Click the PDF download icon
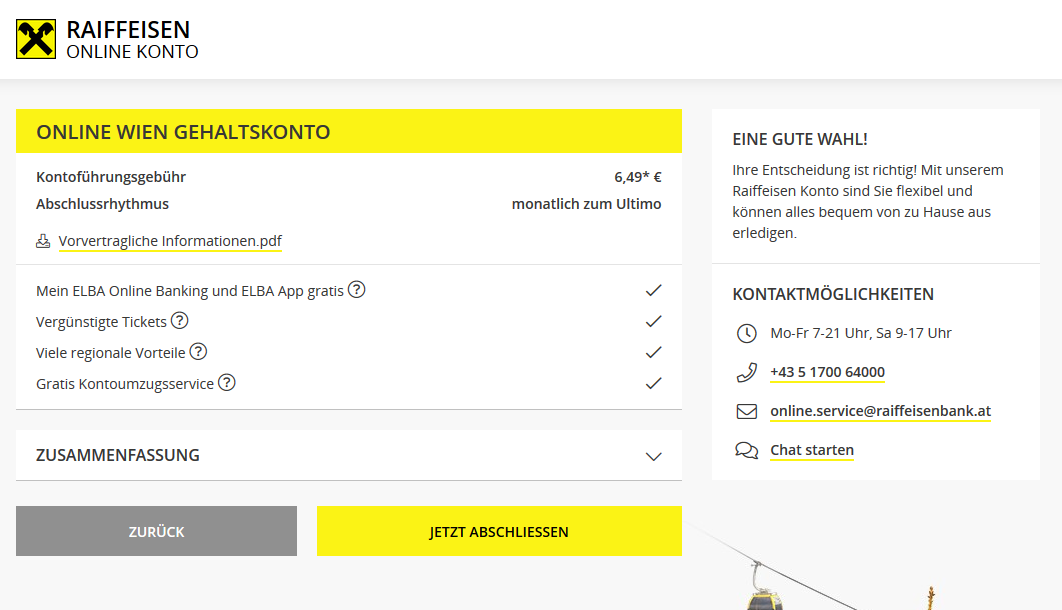 (43, 241)
